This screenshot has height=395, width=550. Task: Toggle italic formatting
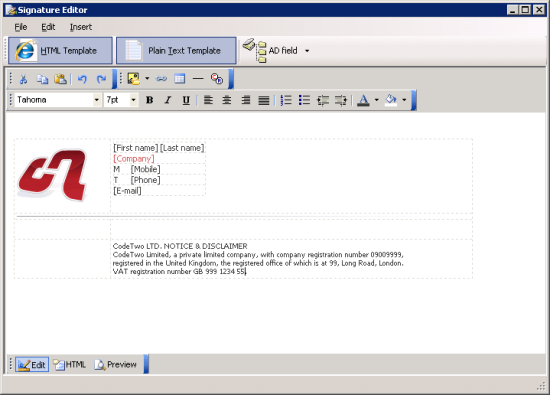tap(168, 100)
